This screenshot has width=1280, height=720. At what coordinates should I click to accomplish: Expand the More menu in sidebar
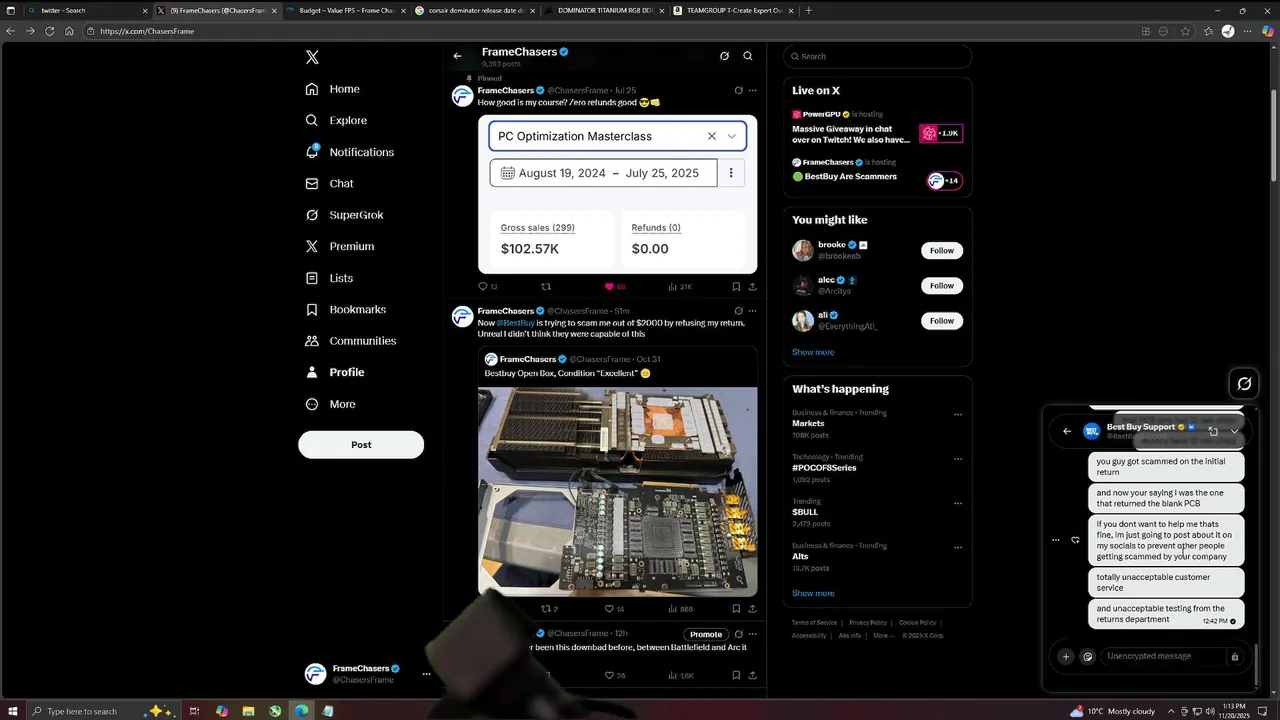pyautogui.click(x=331, y=404)
